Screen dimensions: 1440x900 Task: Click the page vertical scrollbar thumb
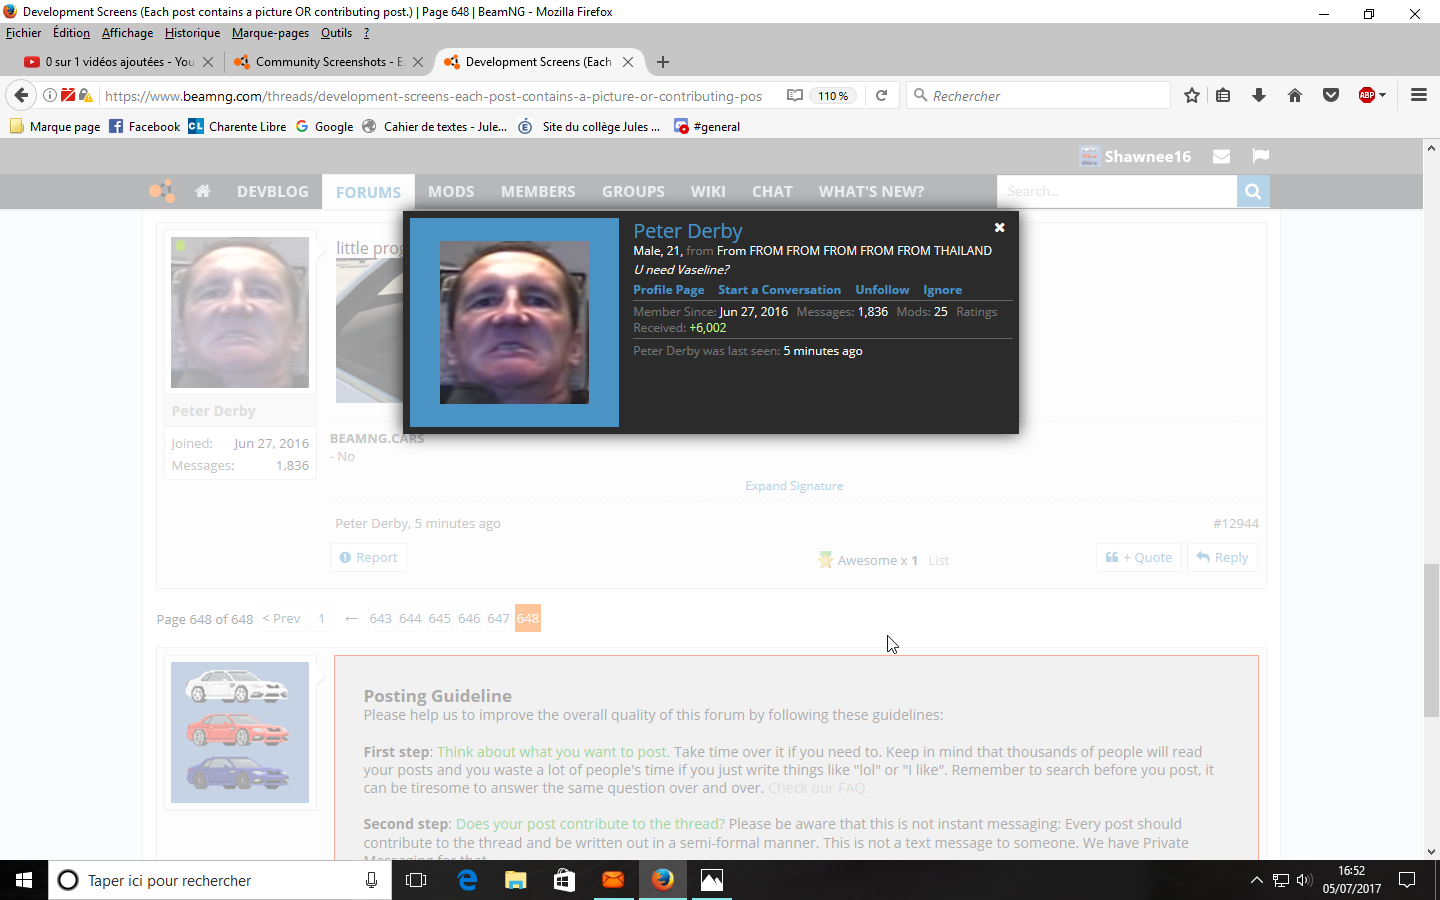pos(1432,640)
